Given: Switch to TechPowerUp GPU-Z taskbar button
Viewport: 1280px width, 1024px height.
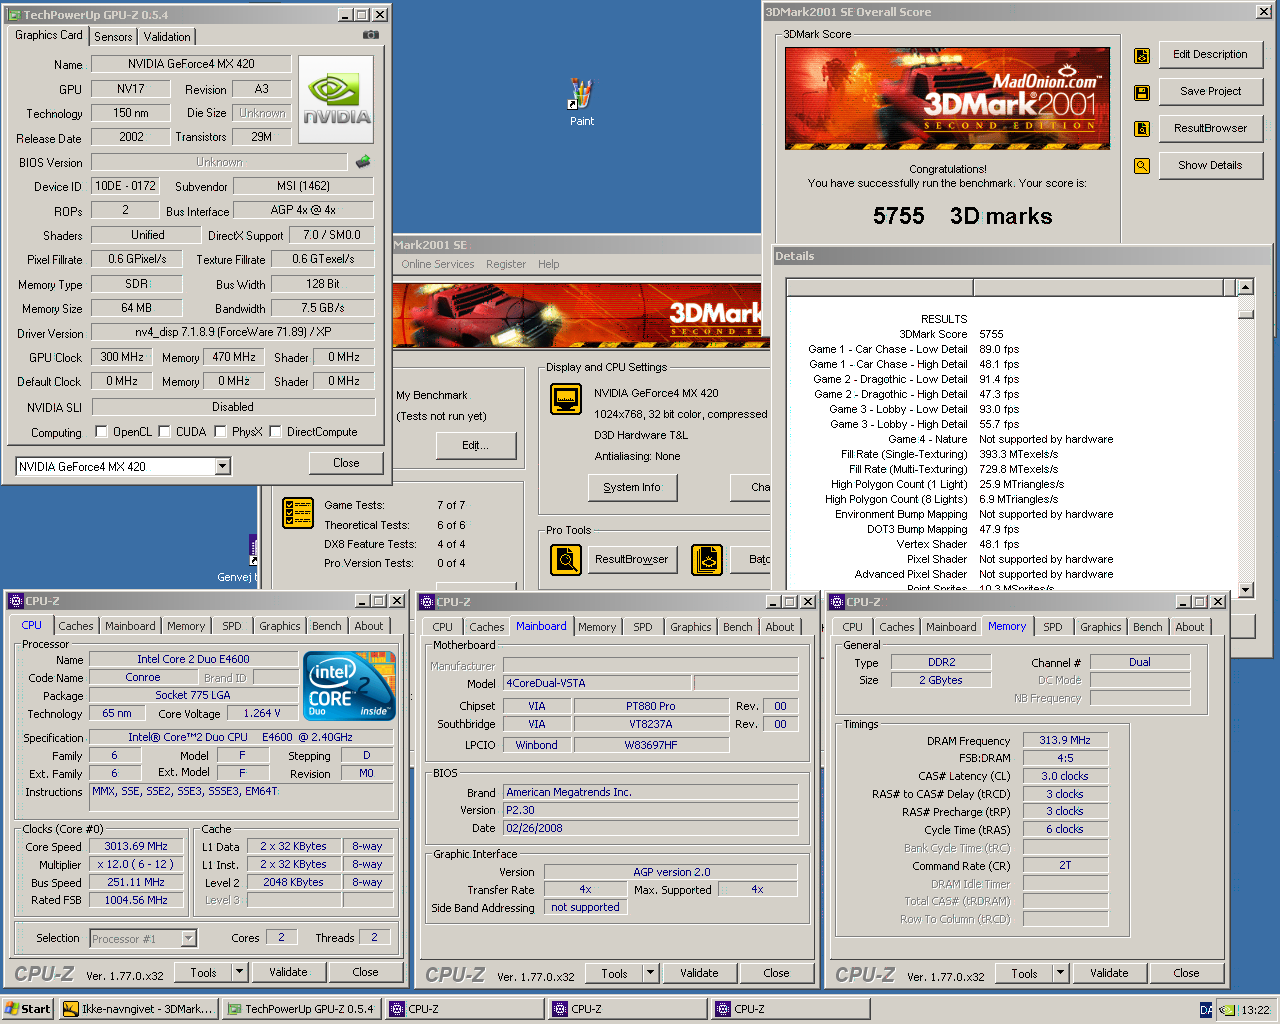Looking at the screenshot, I should [x=302, y=1009].
